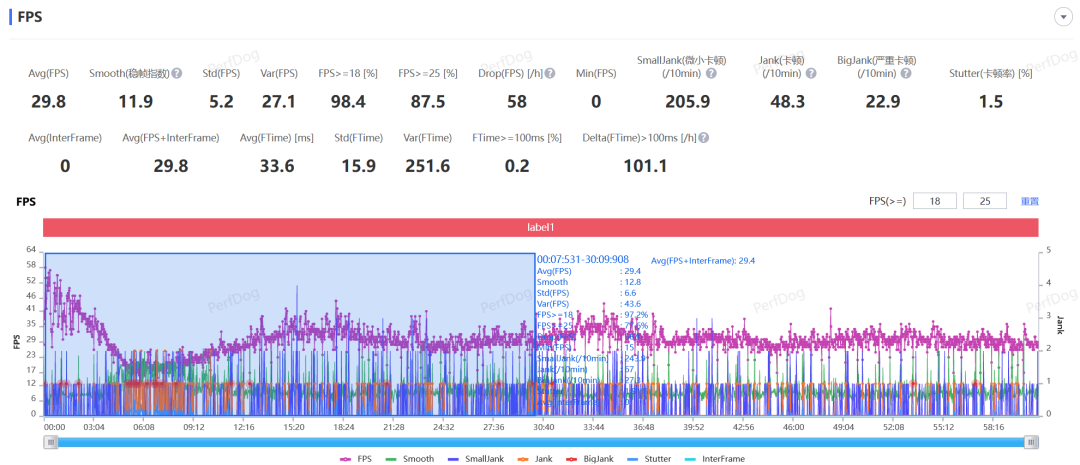Click help icon beside Delta(FTime)>100ms
This screenshot has height=465, width=1080.
tap(703, 138)
